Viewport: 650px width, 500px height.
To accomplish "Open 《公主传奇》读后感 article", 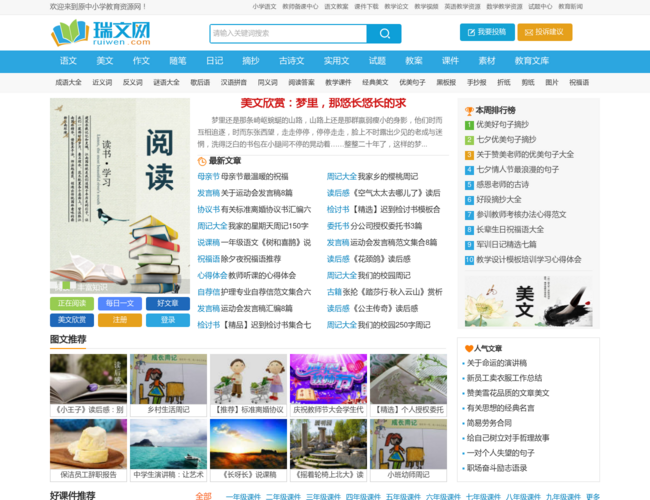I will pyautogui.click(x=384, y=309).
